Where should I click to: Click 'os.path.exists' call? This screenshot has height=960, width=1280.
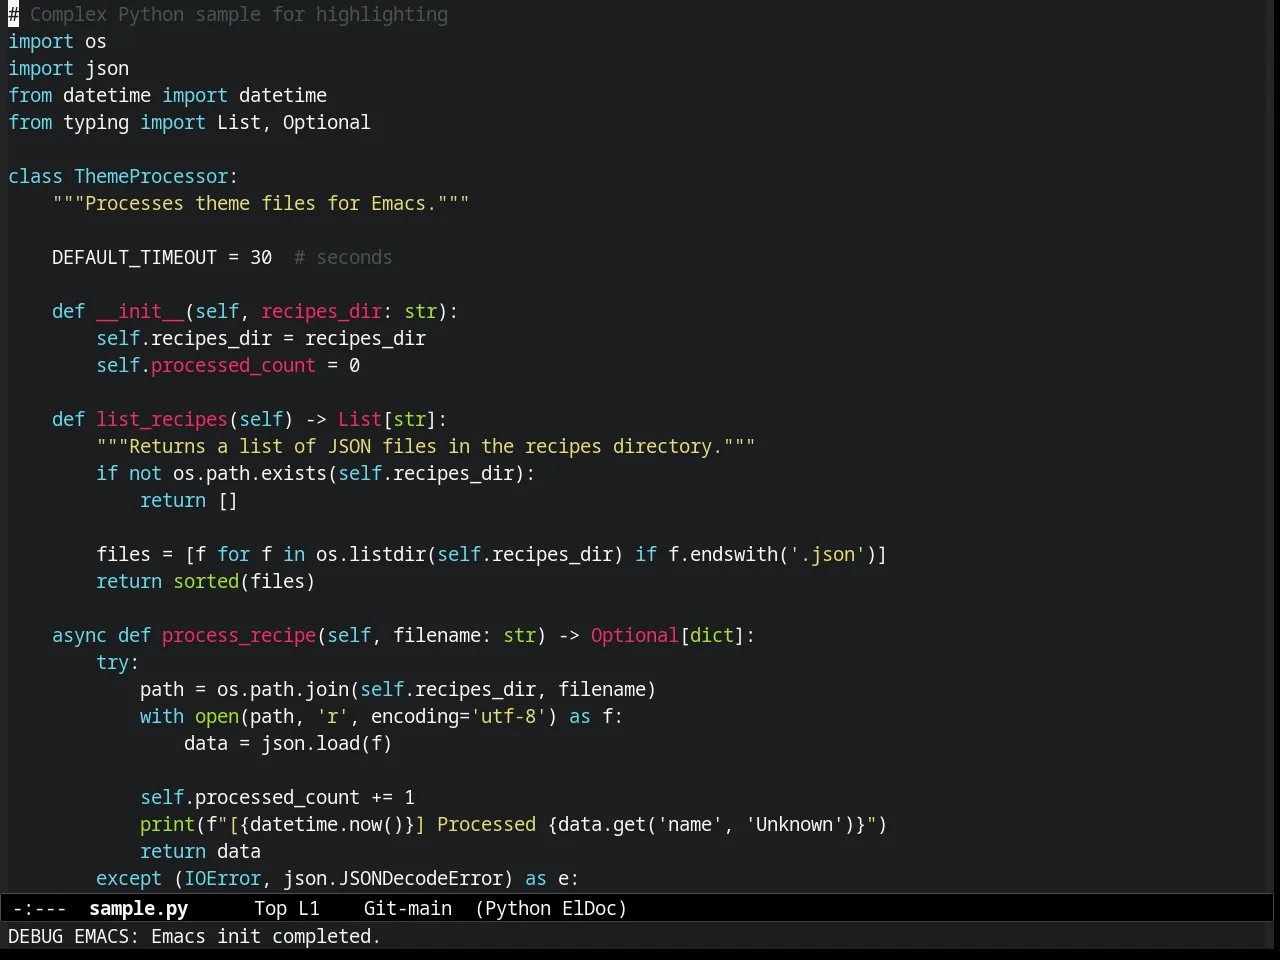pos(250,473)
